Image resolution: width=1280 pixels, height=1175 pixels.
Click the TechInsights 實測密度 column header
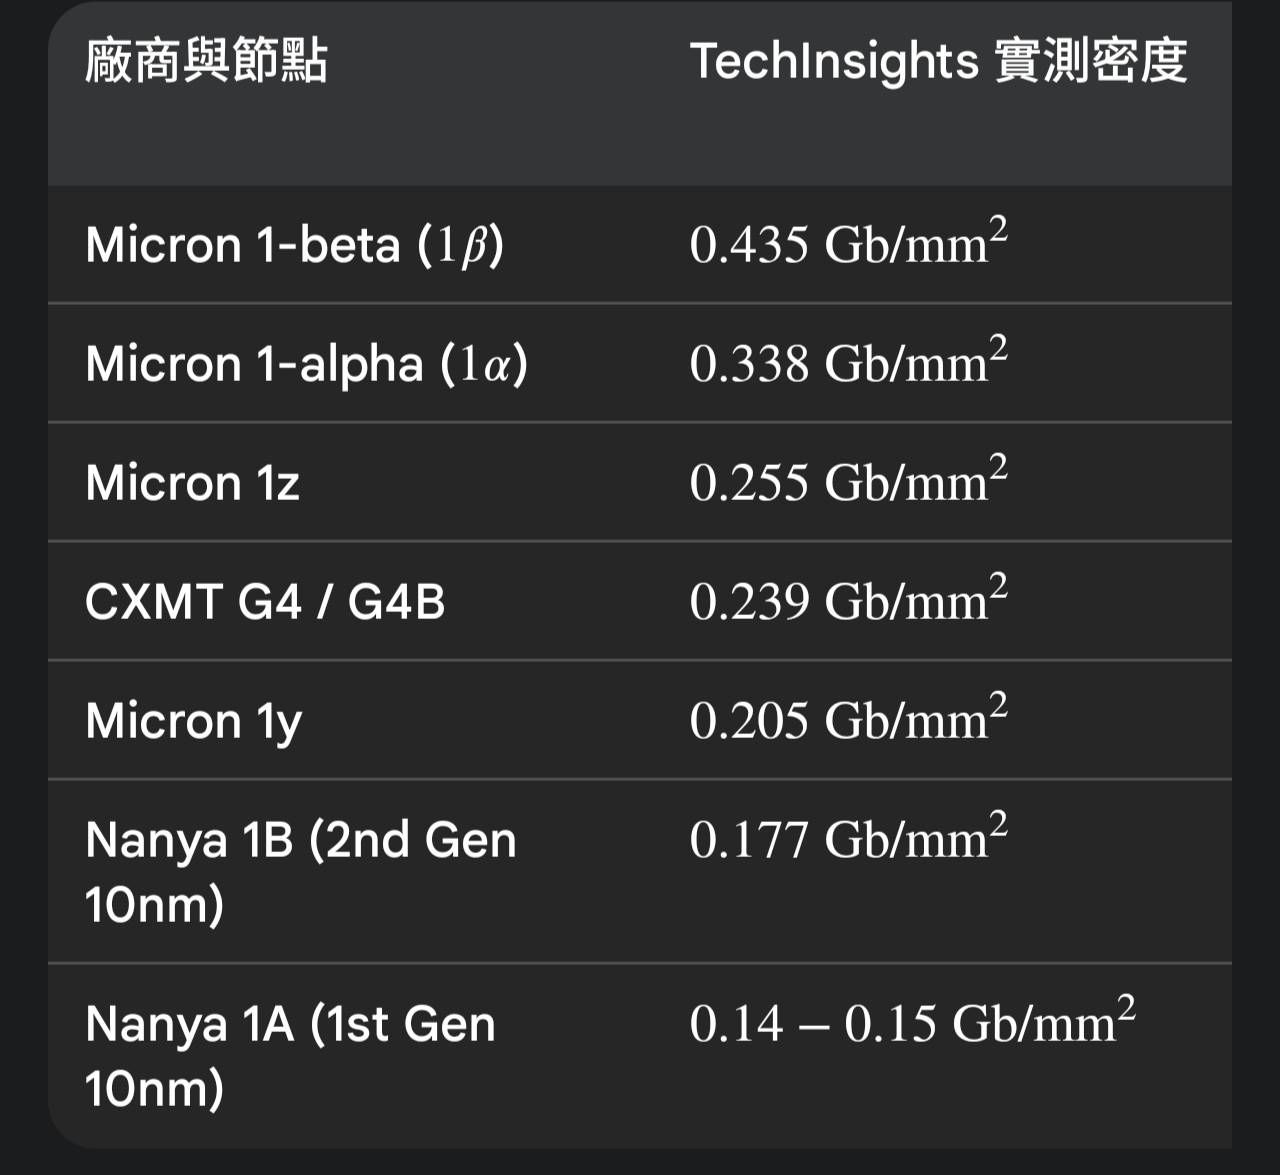pos(938,61)
